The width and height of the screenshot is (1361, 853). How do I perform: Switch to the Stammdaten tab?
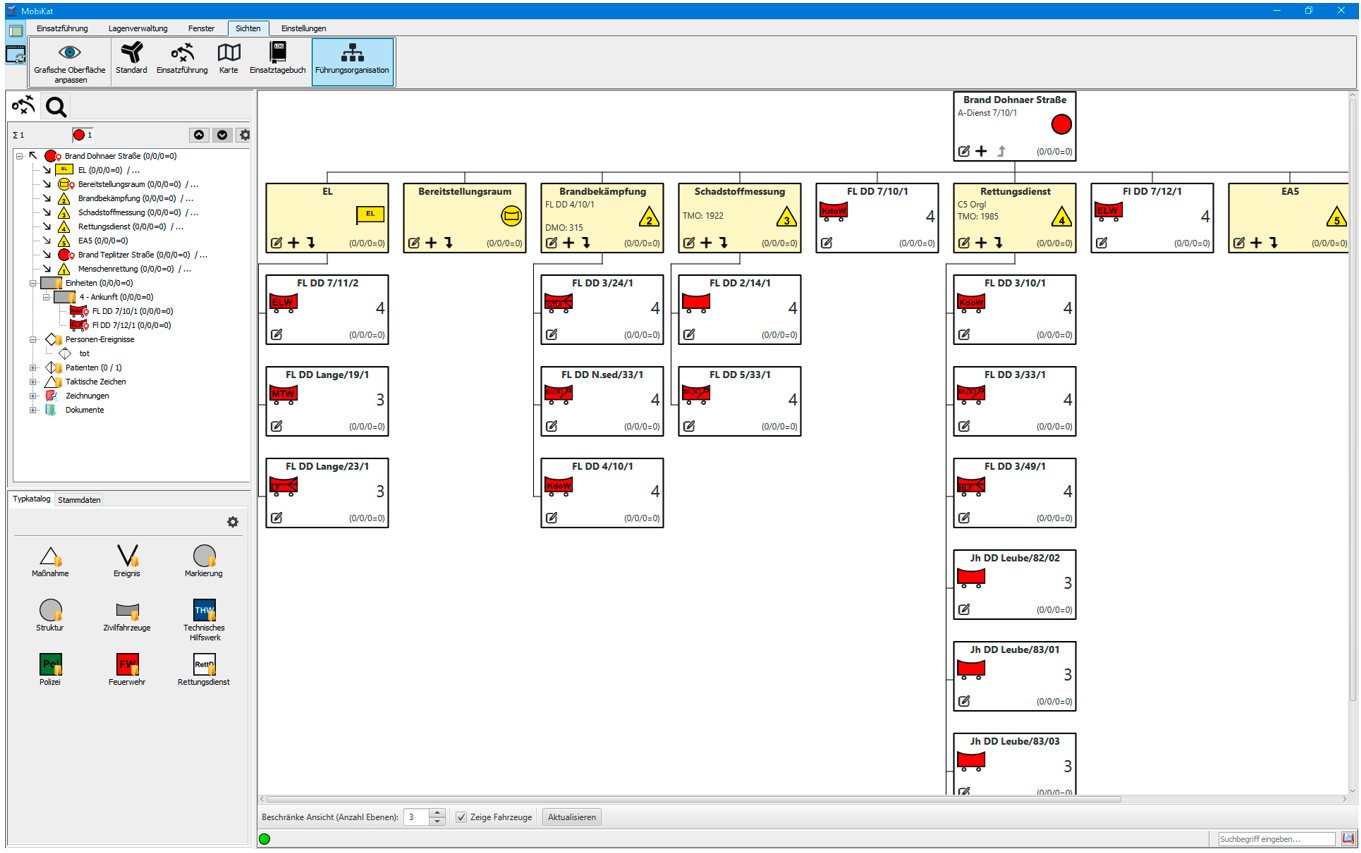click(x=79, y=500)
